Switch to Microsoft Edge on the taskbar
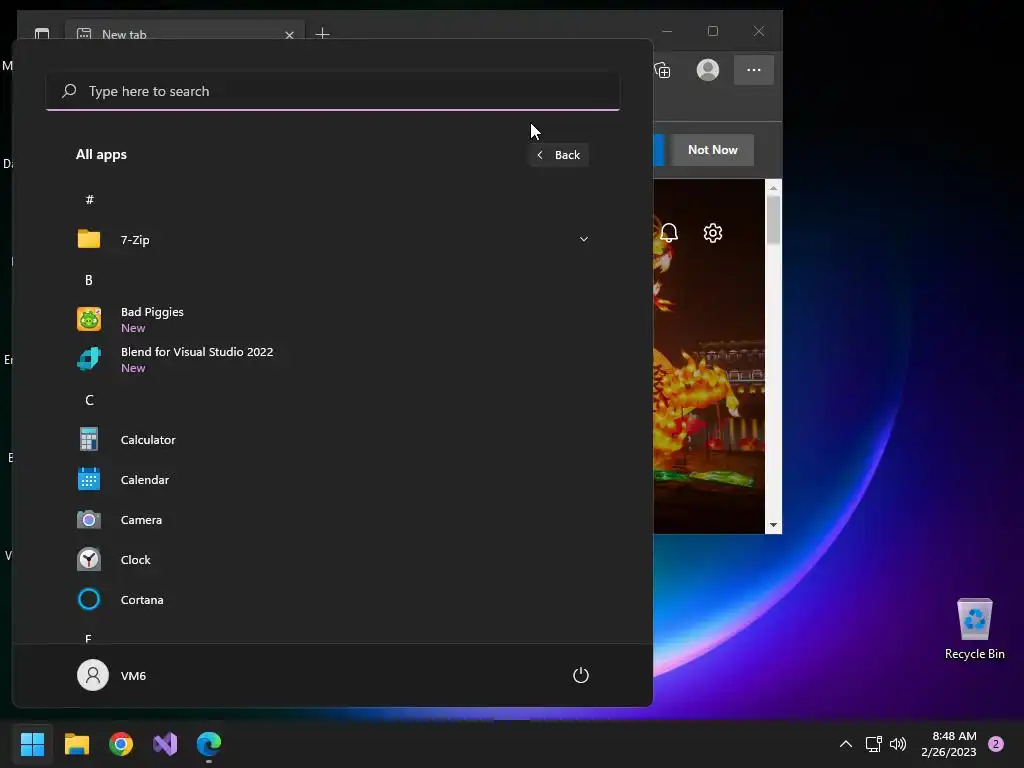1024x768 pixels. tap(209, 743)
